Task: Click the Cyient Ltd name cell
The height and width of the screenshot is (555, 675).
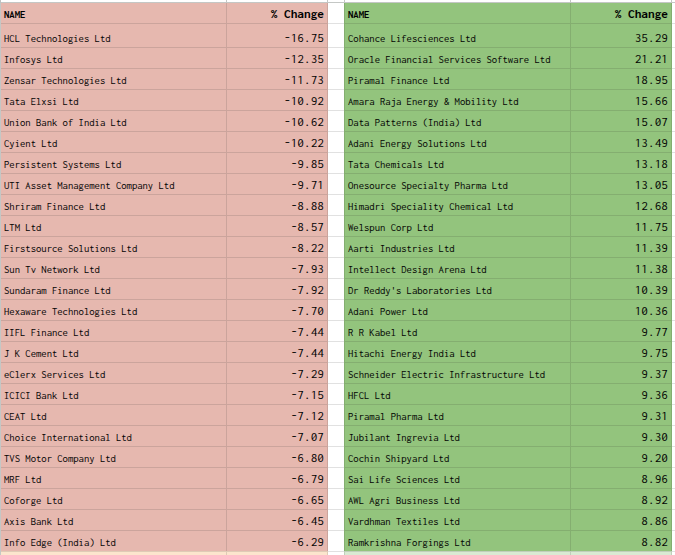Action: click(113, 143)
